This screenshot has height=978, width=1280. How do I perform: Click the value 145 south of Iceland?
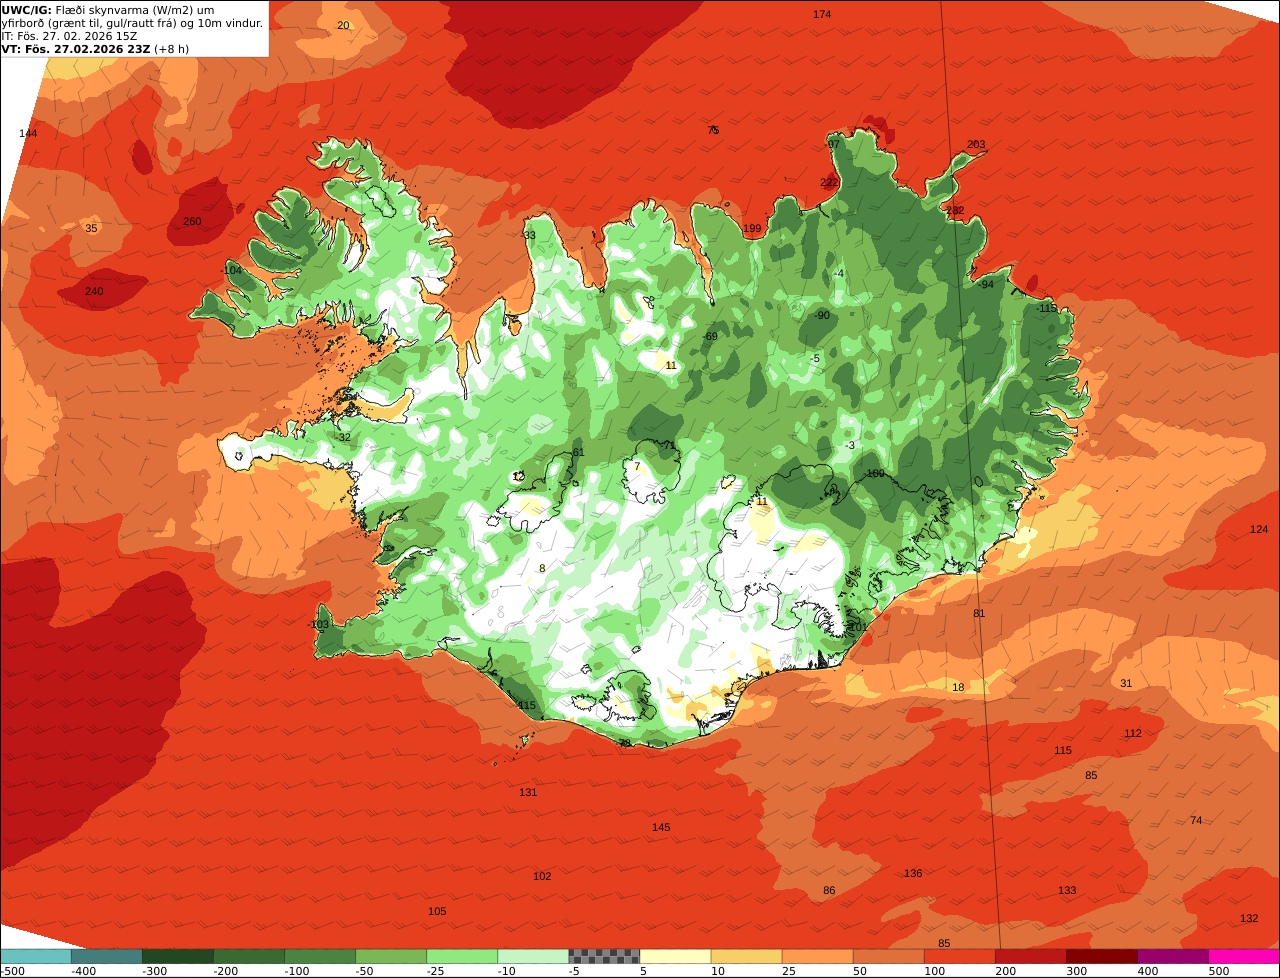click(661, 827)
